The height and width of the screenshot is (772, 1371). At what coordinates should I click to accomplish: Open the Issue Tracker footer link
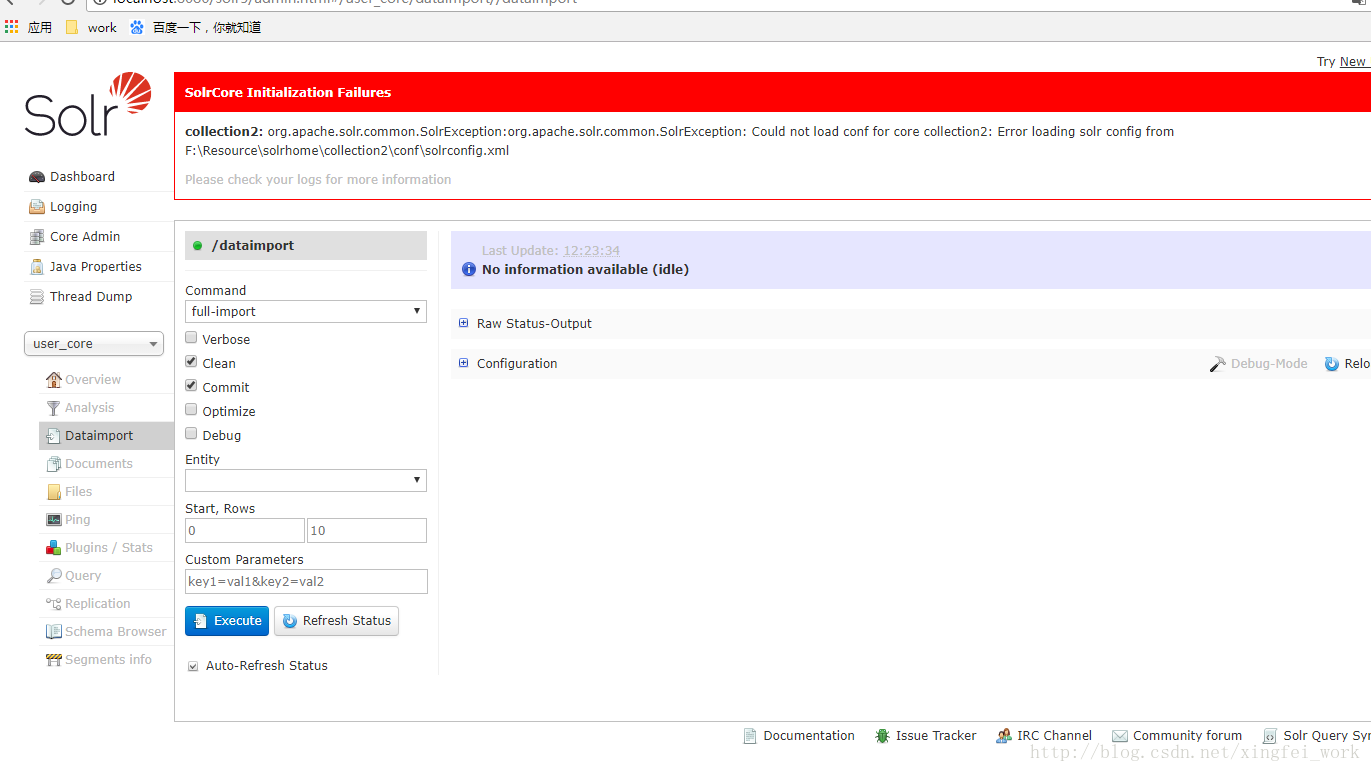click(x=936, y=736)
